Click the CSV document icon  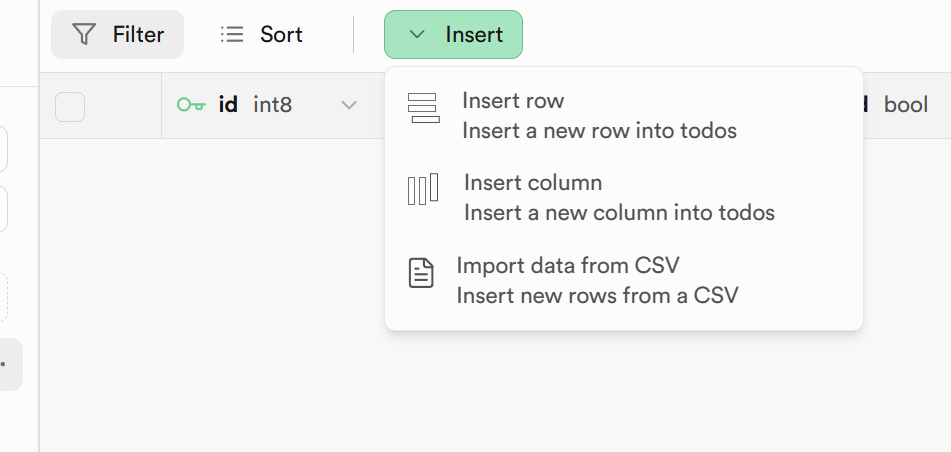422,273
